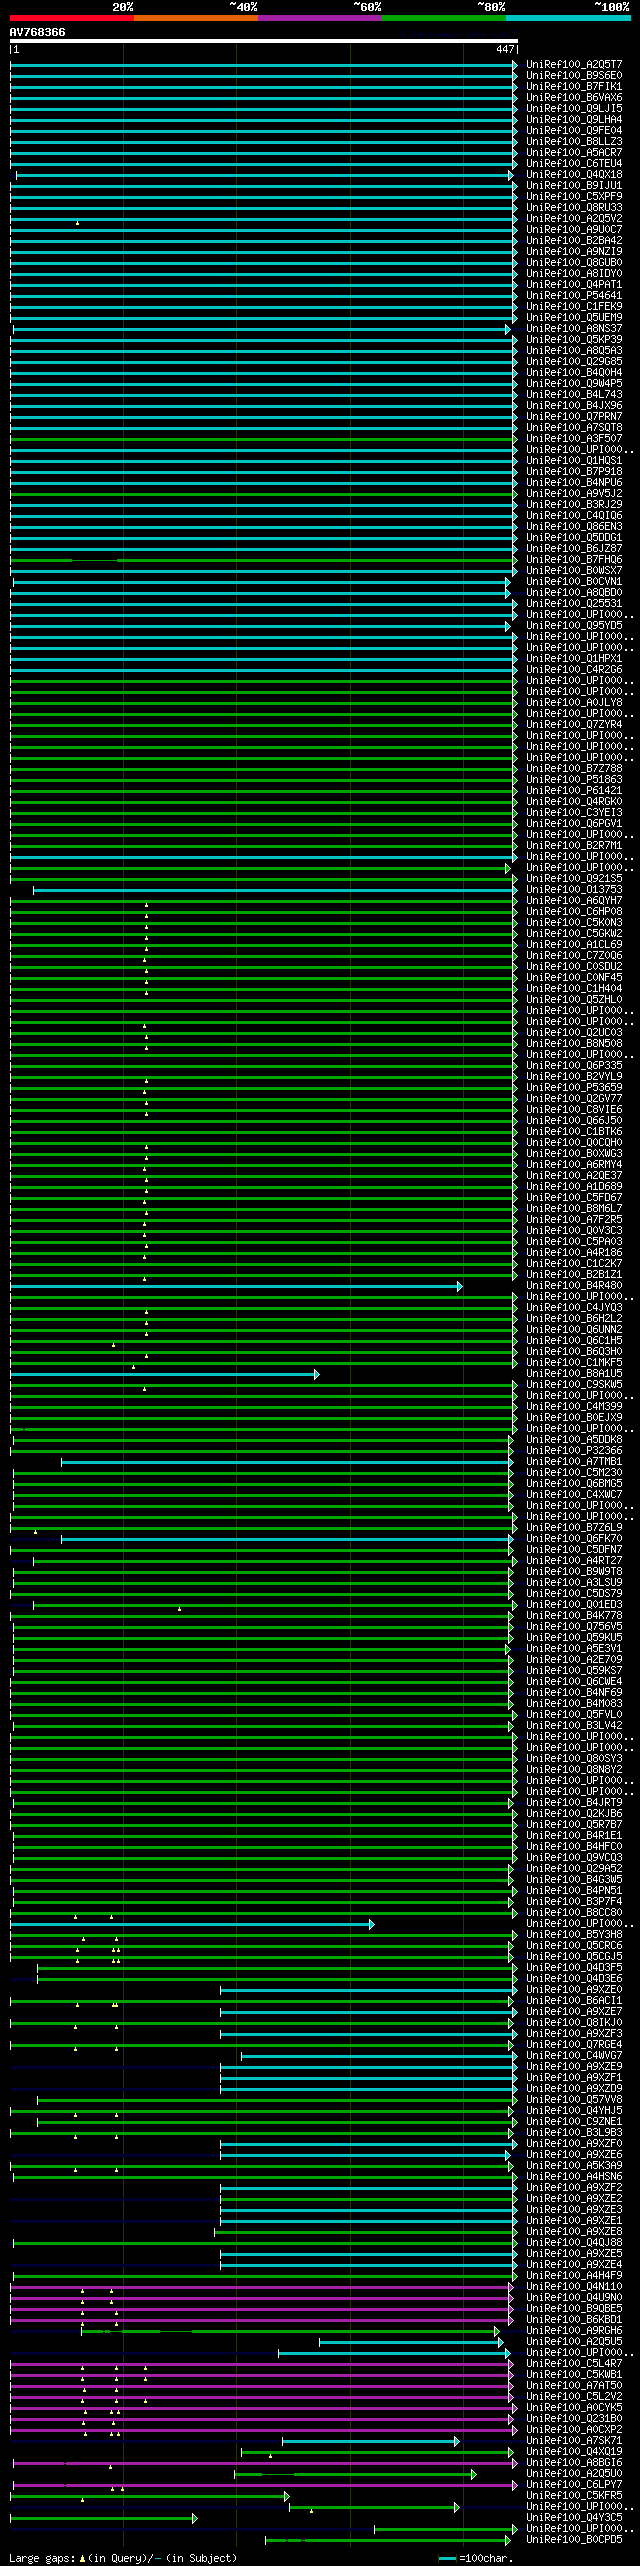Select UniRef100_B8CC80 hit label
The height and width of the screenshot is (2566, 640).
coord(574,1913)
